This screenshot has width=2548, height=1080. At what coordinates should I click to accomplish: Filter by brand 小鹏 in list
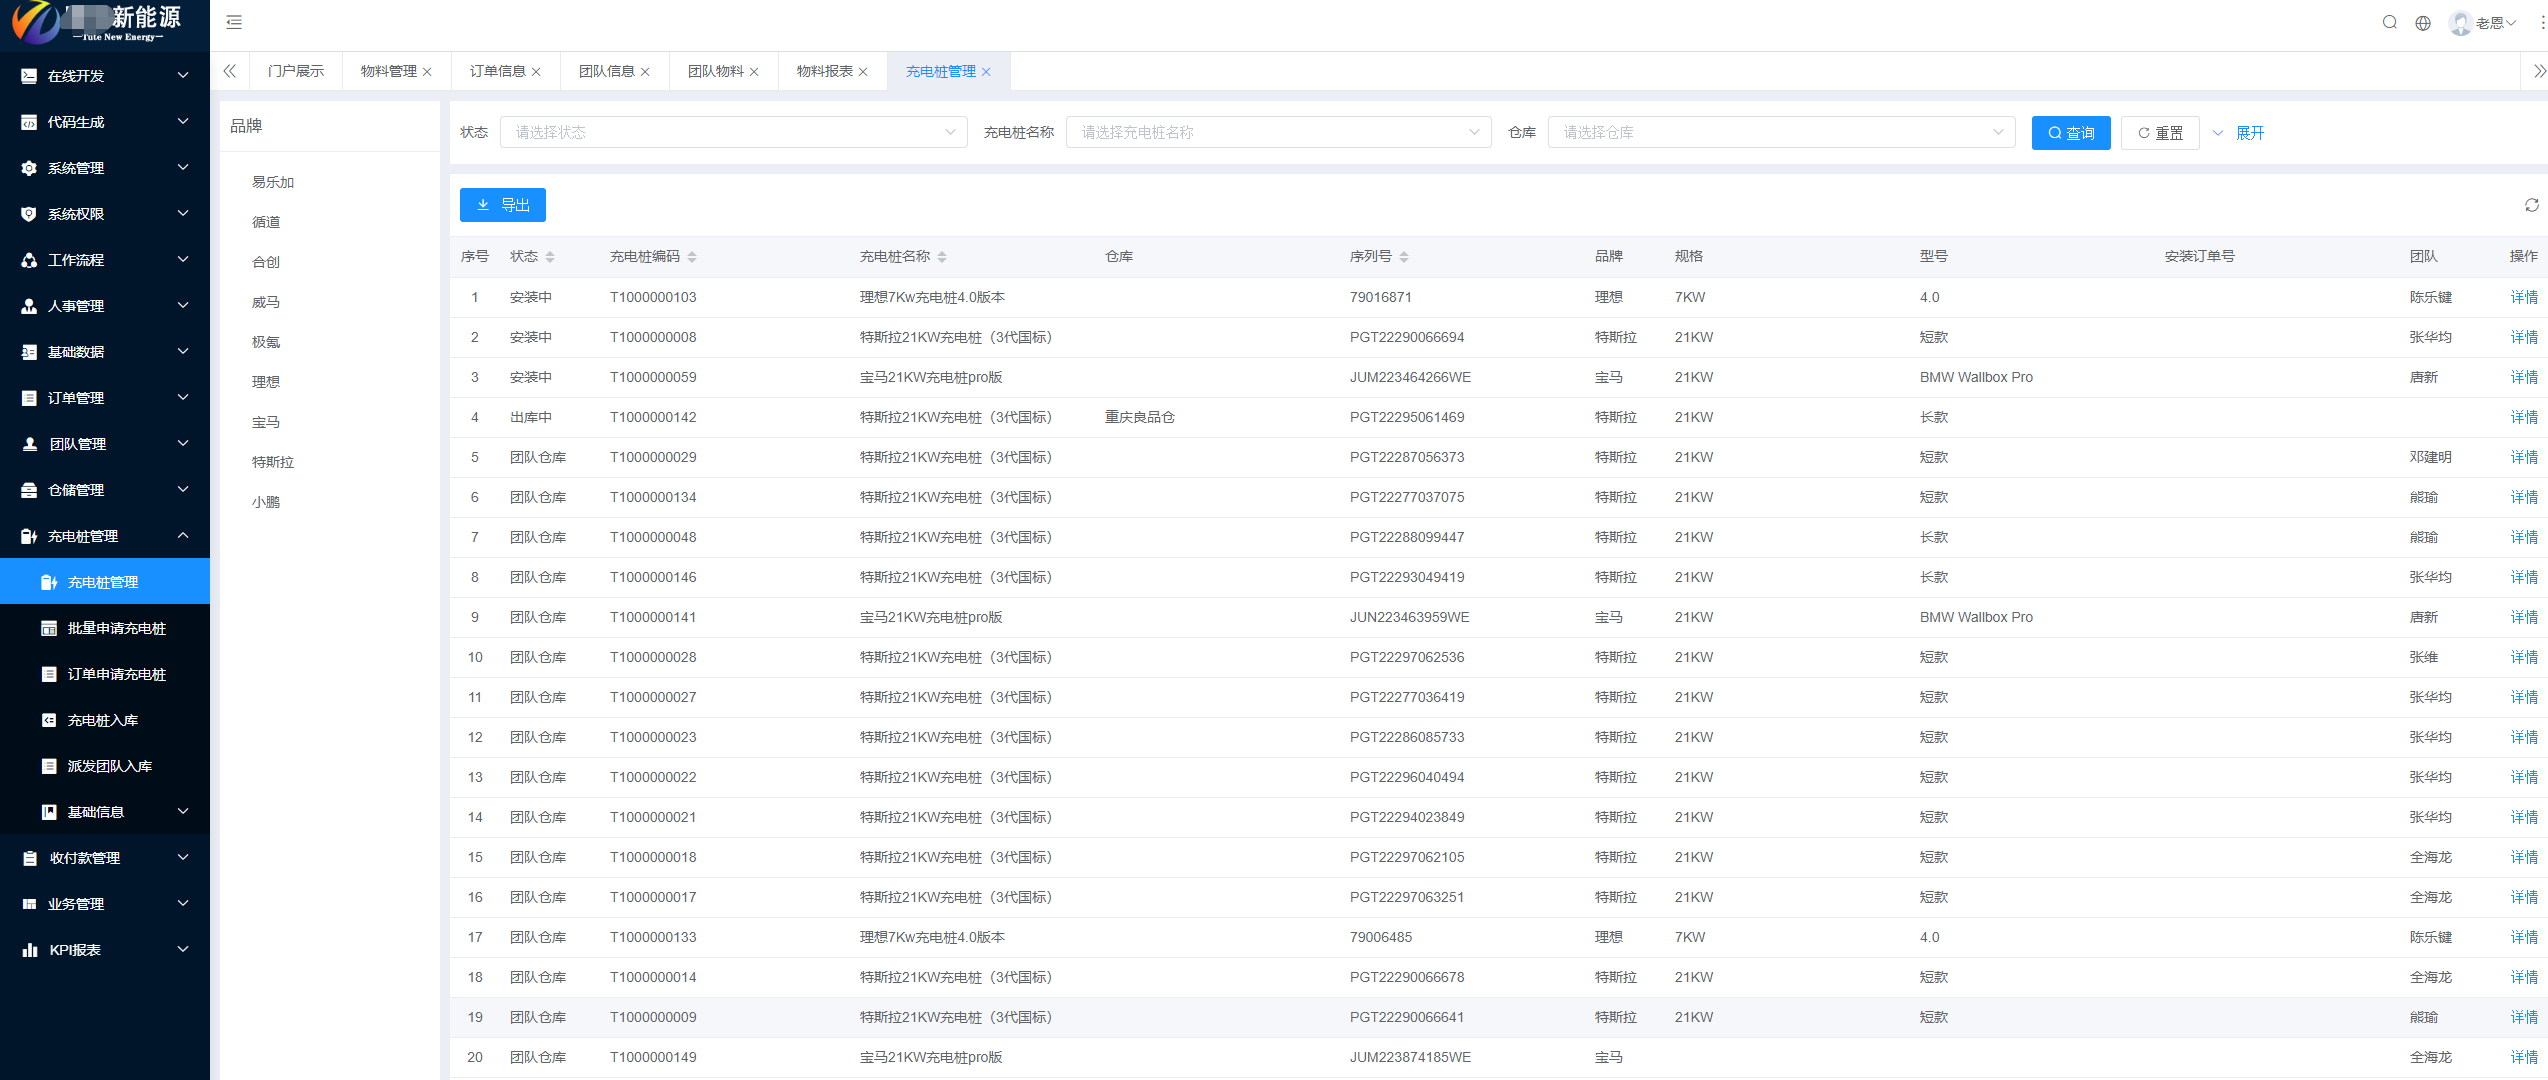coord(266,502)
